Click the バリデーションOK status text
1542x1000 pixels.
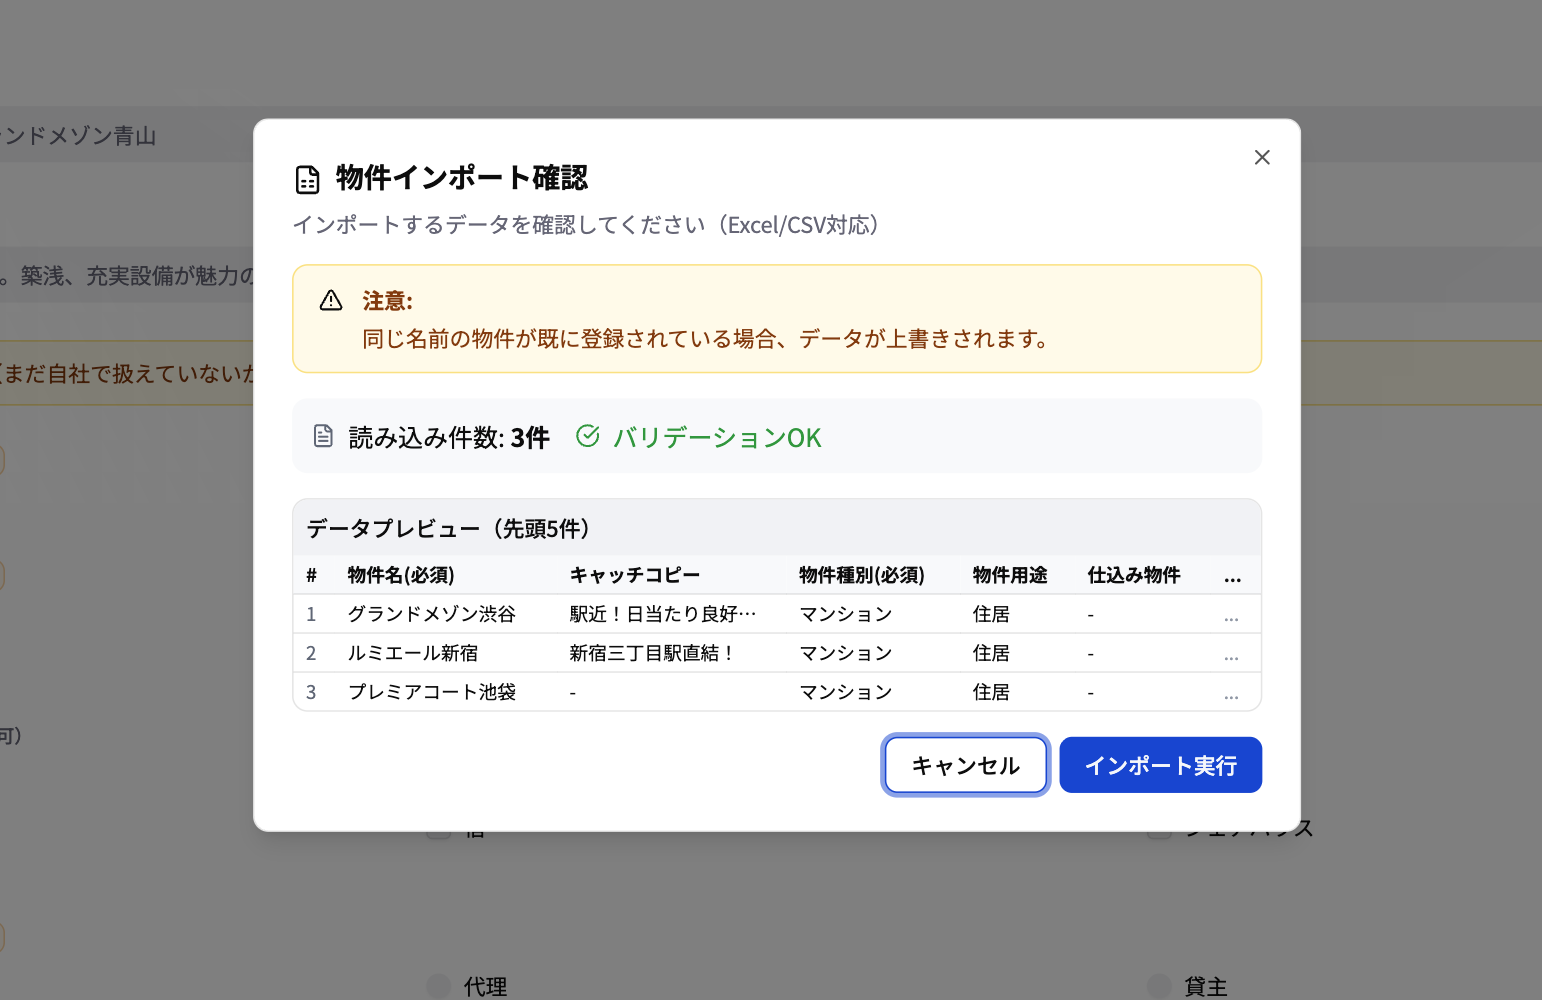point(716,437)
